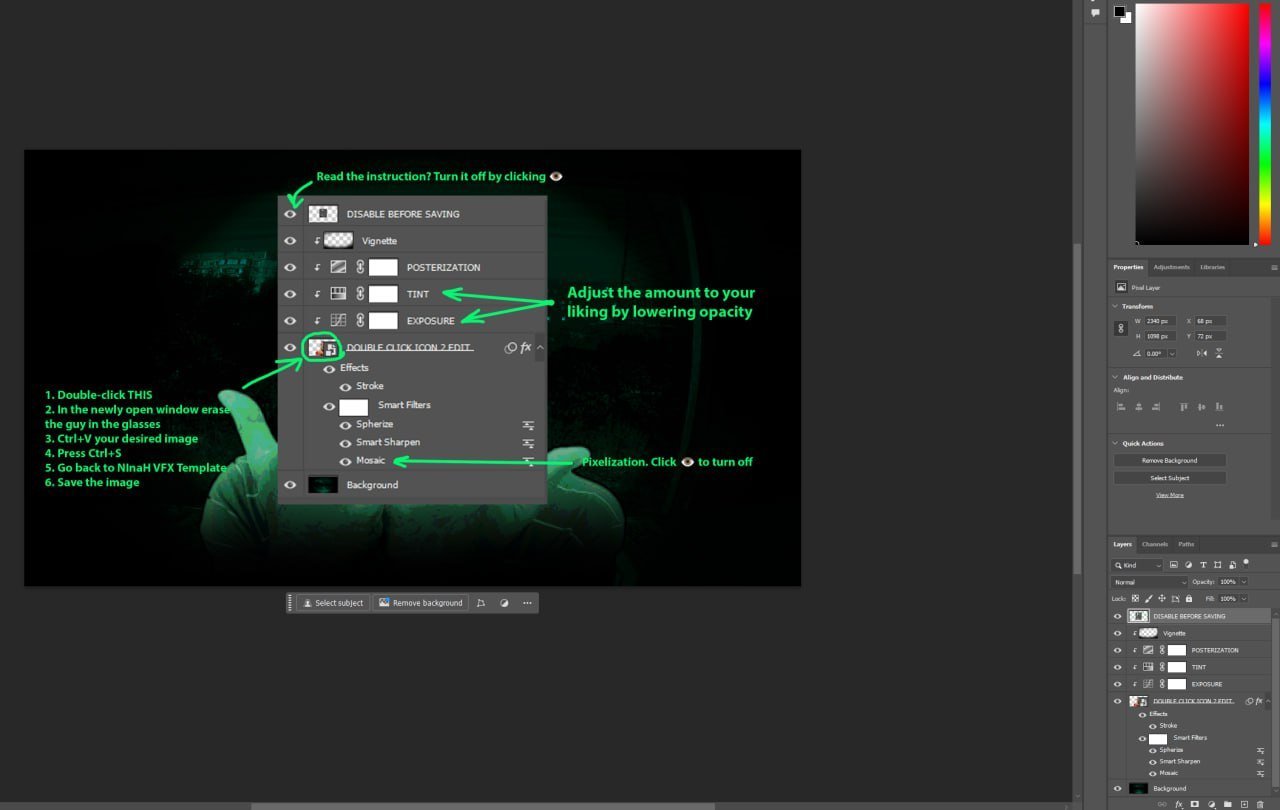
Task: Hide POSTERIZATION layer in Layers panel
Action: coord(1118,650)
